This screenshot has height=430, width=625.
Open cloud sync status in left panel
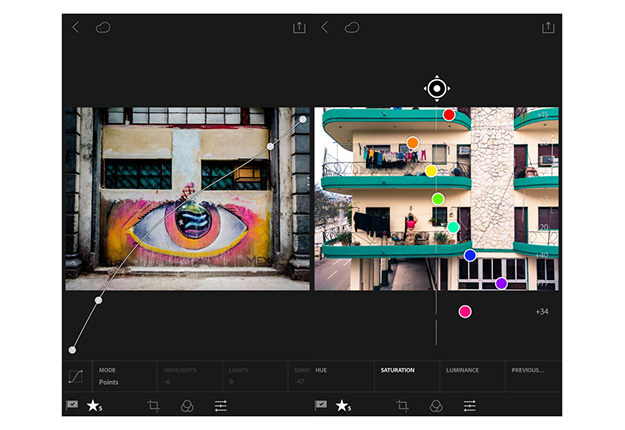103,28
